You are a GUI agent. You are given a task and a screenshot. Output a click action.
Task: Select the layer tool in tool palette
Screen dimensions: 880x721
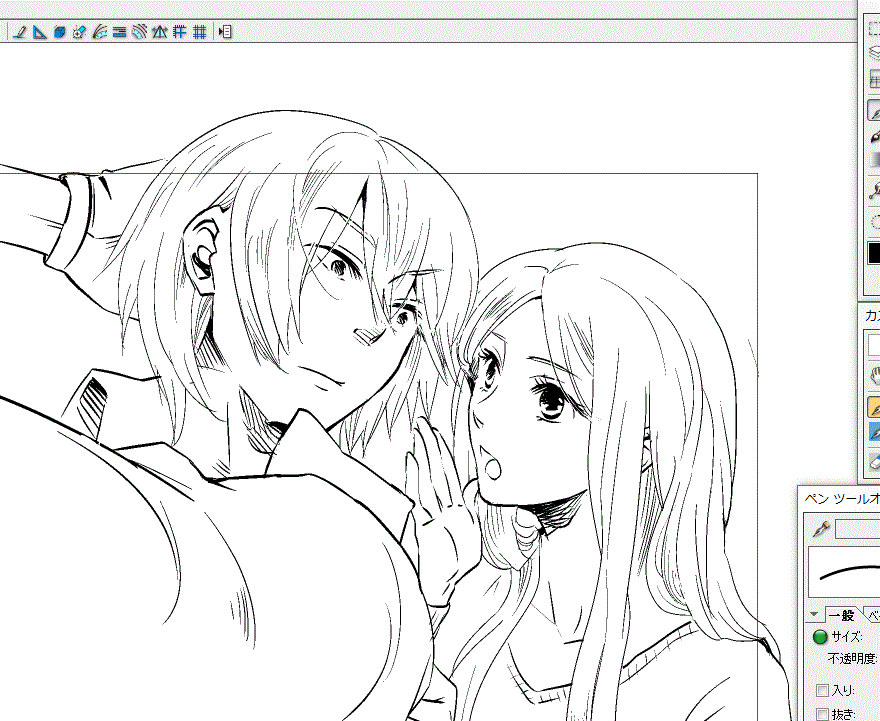pyautogui.click(x=874, y=53)
